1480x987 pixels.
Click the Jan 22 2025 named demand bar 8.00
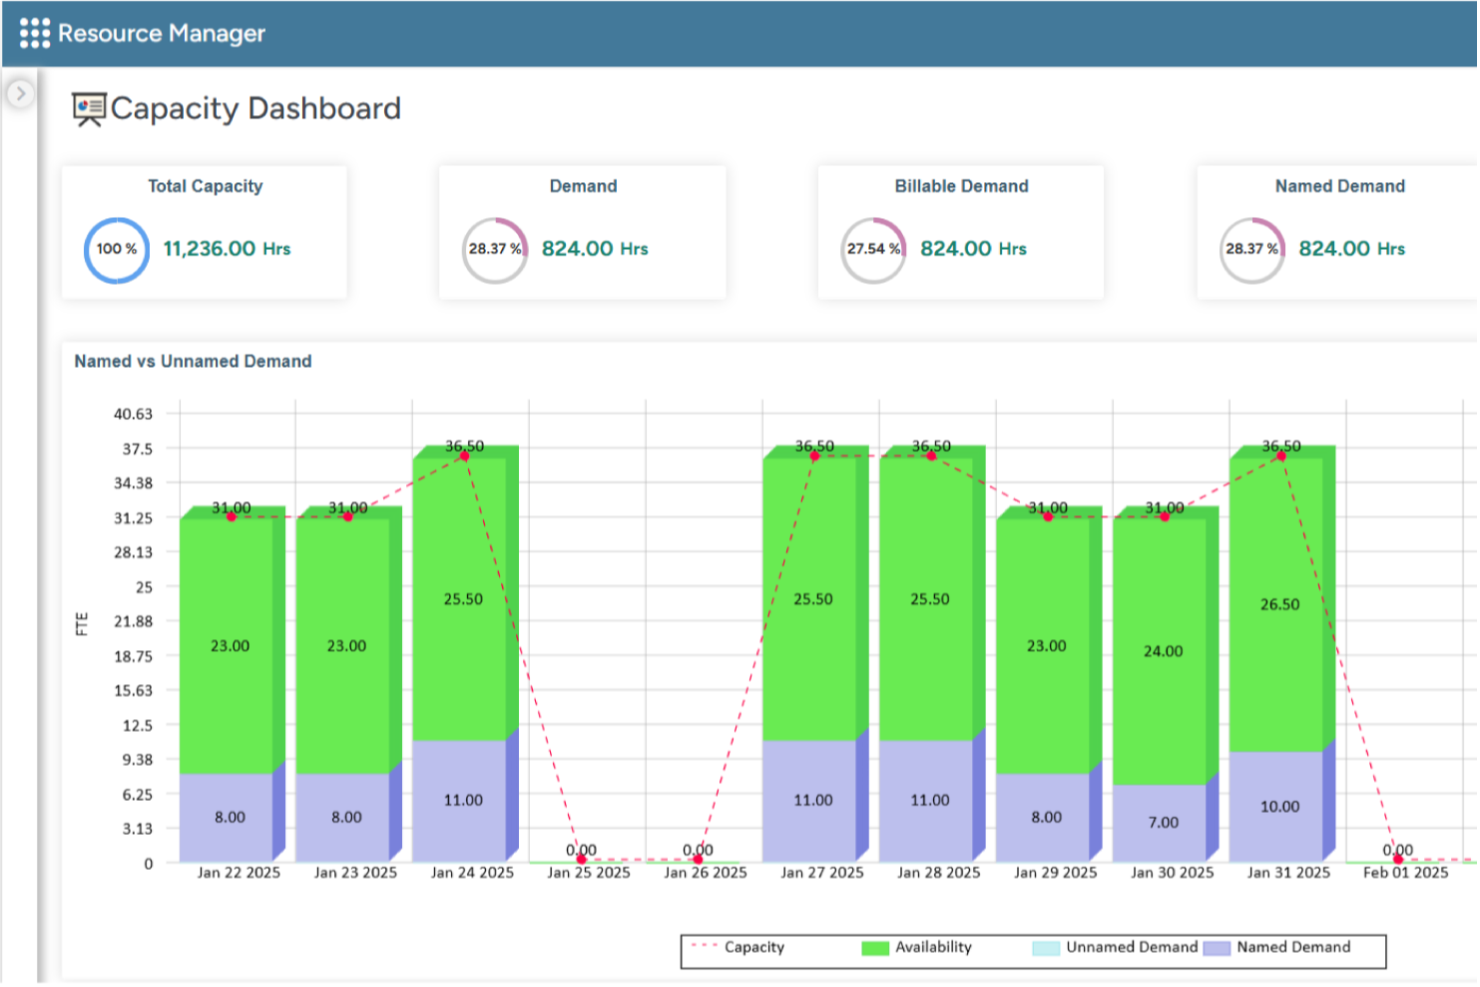227,818
